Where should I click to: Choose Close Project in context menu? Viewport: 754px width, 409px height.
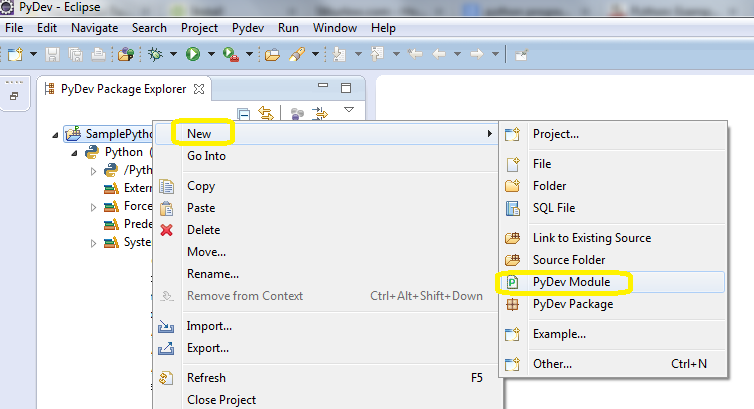326,400
